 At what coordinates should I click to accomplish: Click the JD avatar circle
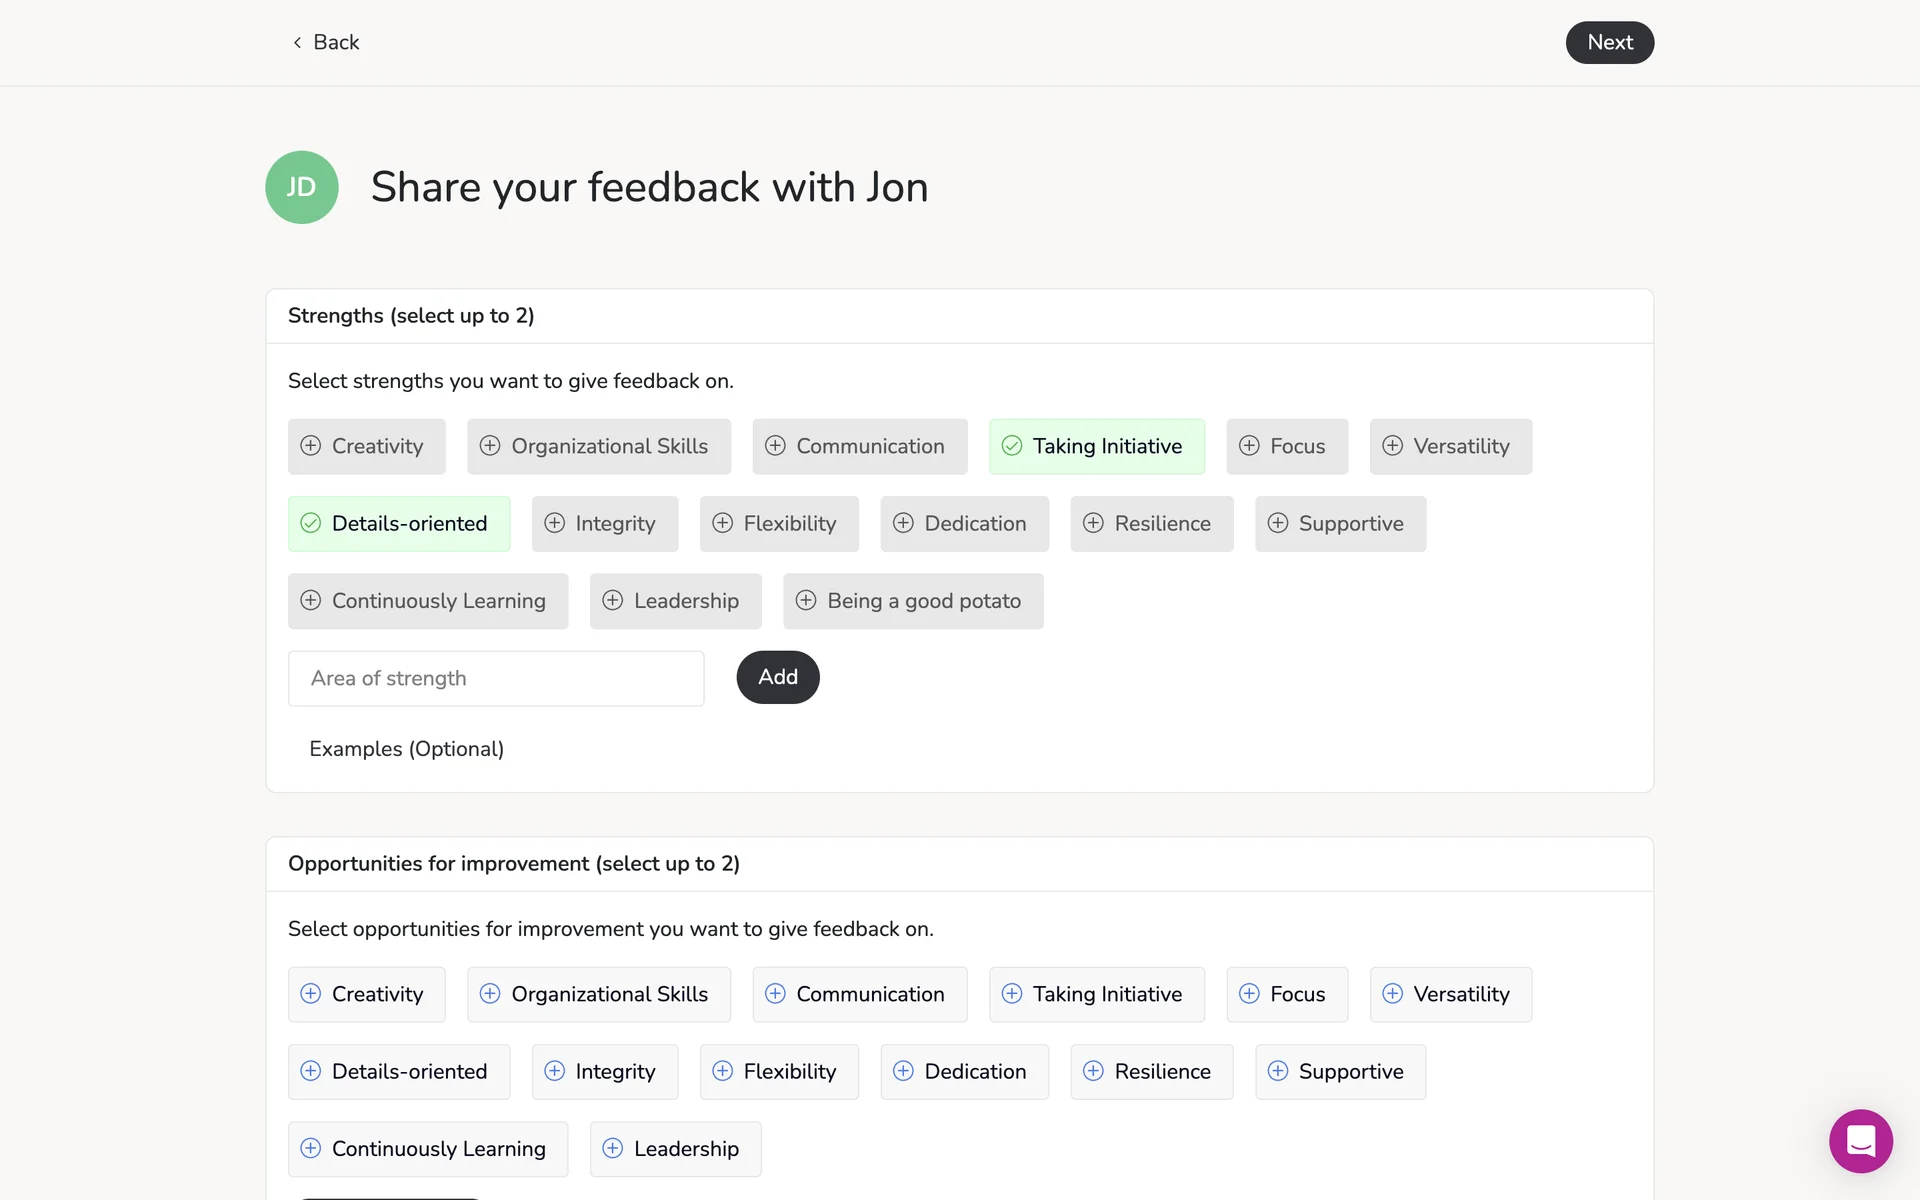pyautogui.click(x=301, y=187)
